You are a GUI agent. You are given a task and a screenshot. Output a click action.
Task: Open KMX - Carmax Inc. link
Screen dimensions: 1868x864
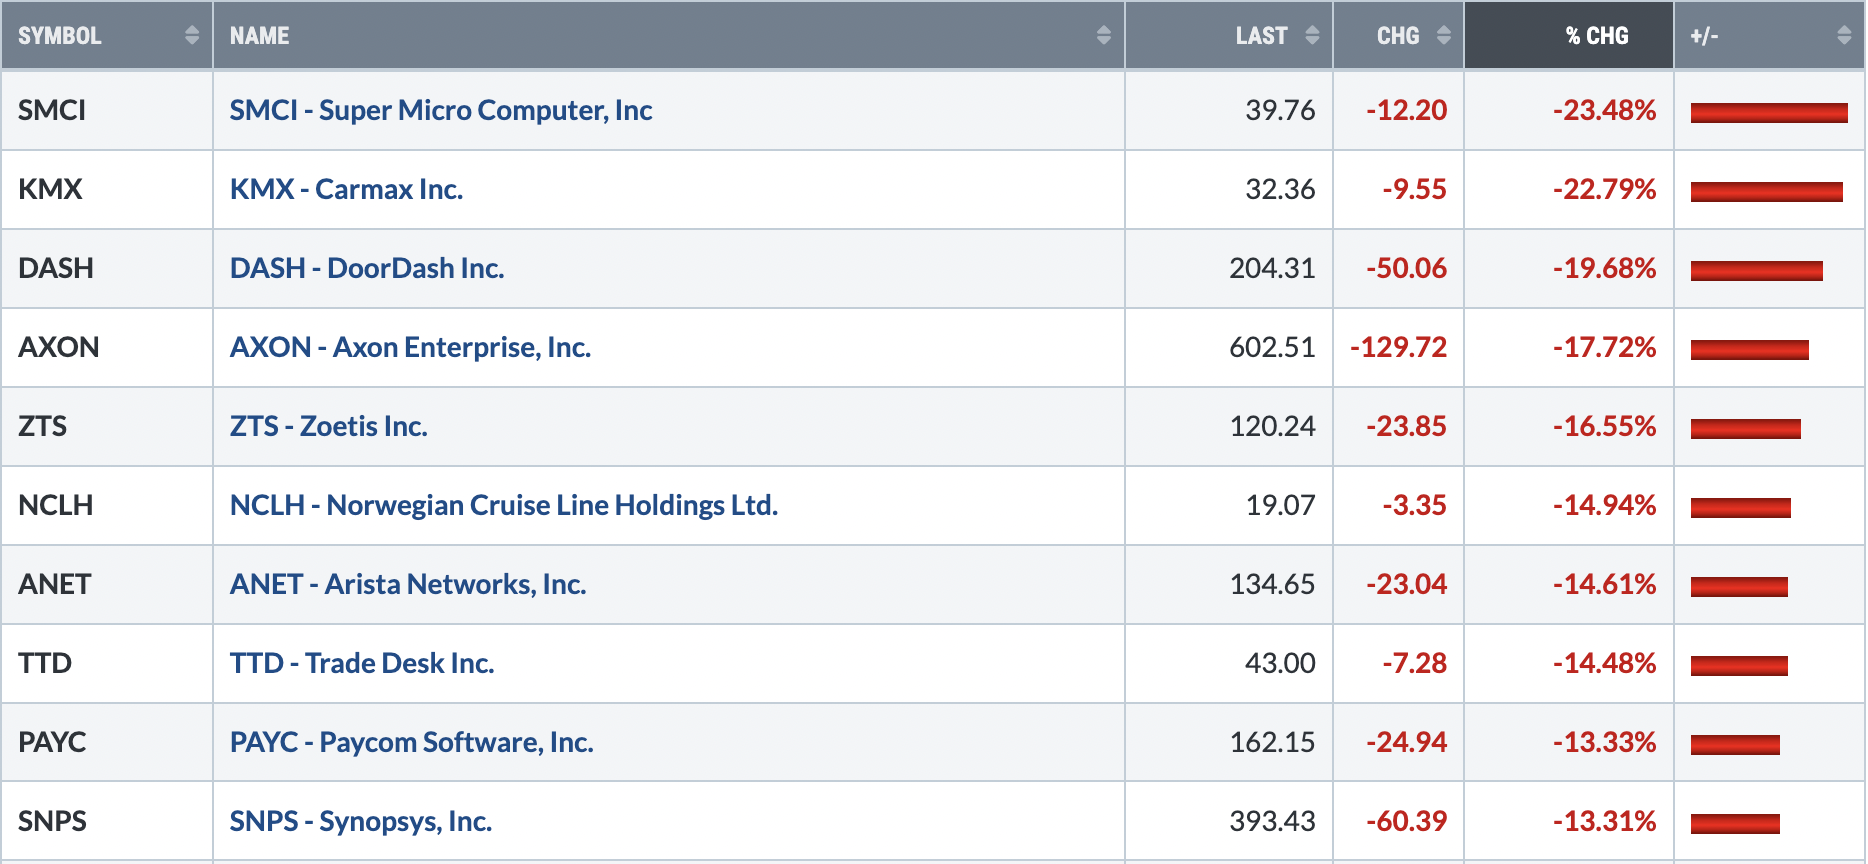(346, 189)
